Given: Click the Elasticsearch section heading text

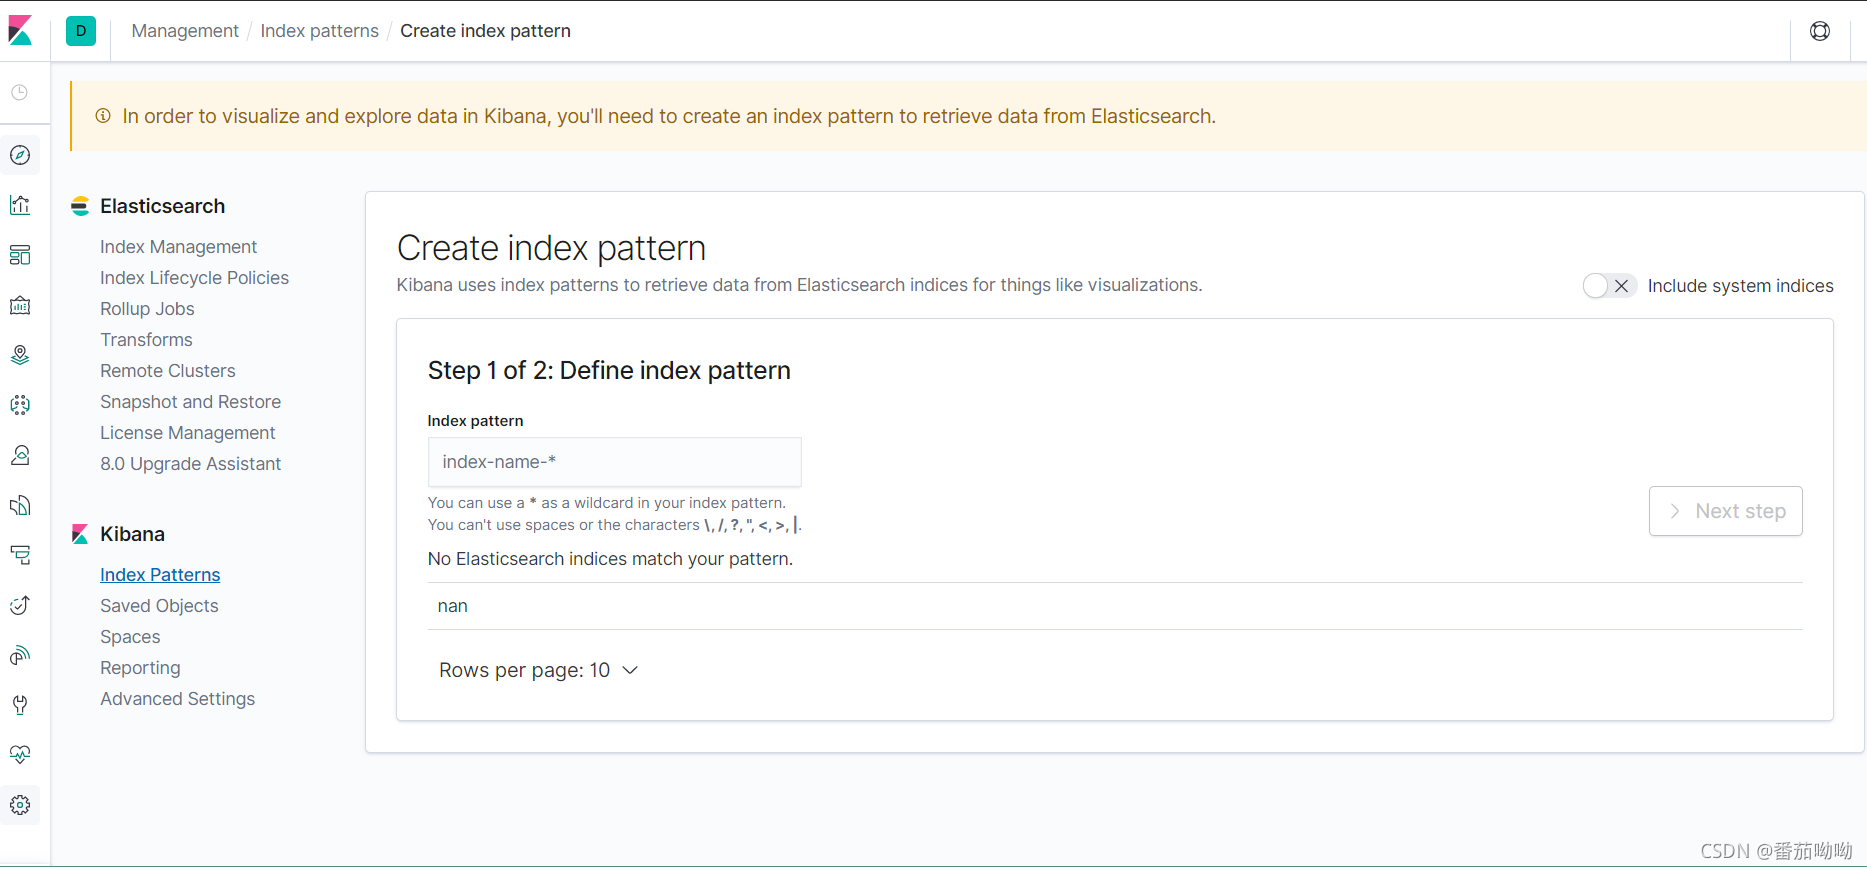Looking at the screenshot, I should pos(163,206).
